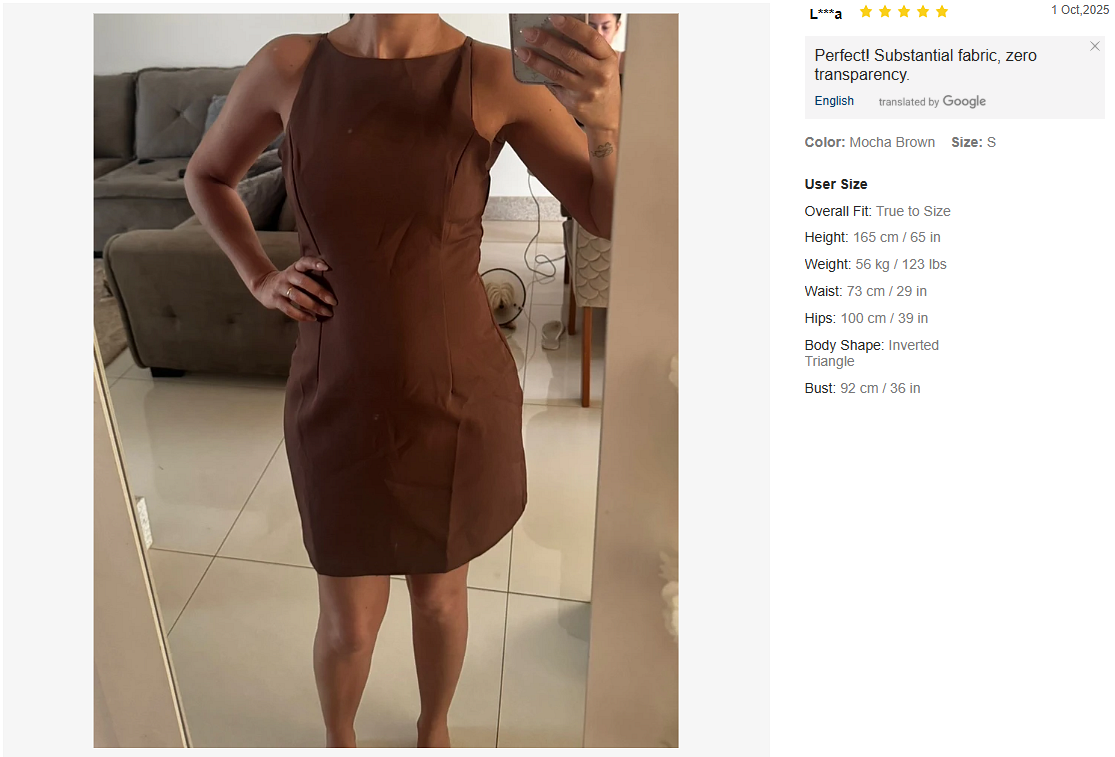Viewport: 1115px width, 757px height.
Task: Click the Weight 56 kg entry
Action: (x=875, y=264)
